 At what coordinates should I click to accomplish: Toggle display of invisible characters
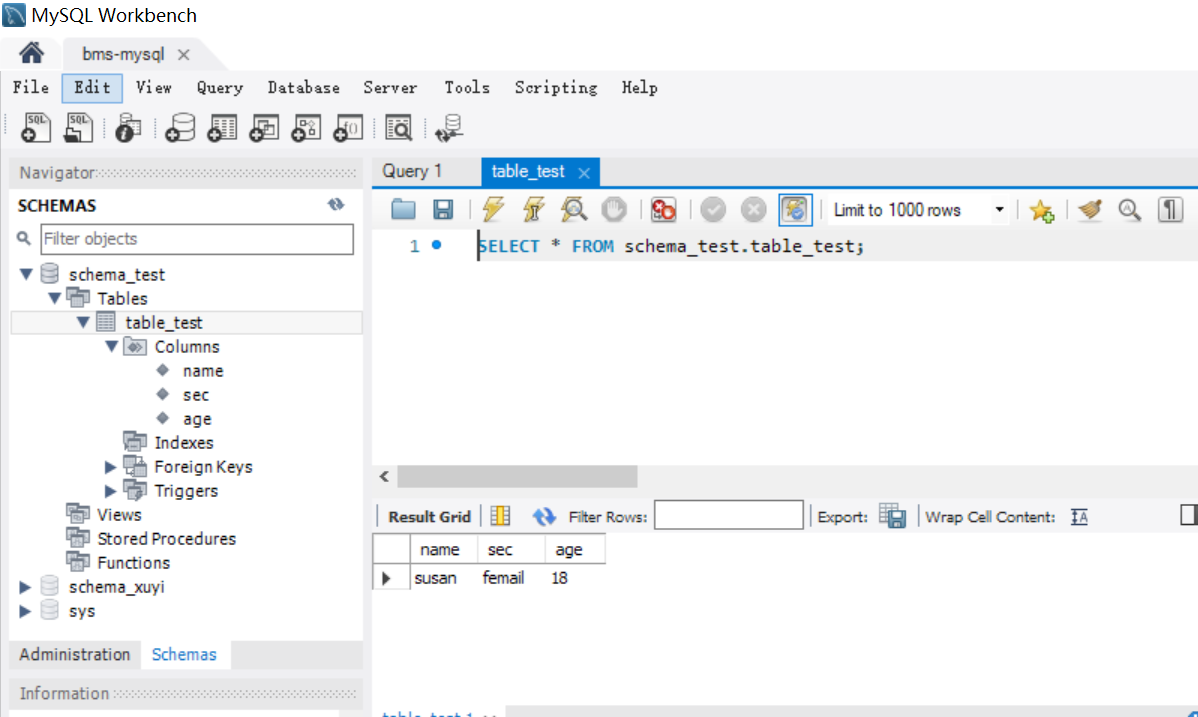[x=1170, y=209]
